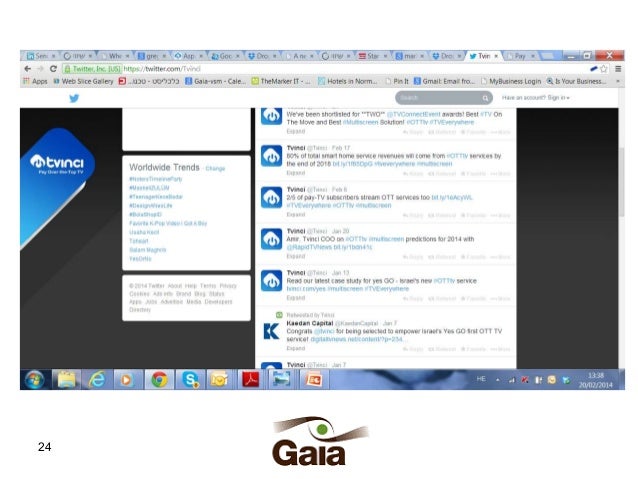Click the browser back arrow
The height and width of the screenshot is (479, 638).
(x=28, y=69)
